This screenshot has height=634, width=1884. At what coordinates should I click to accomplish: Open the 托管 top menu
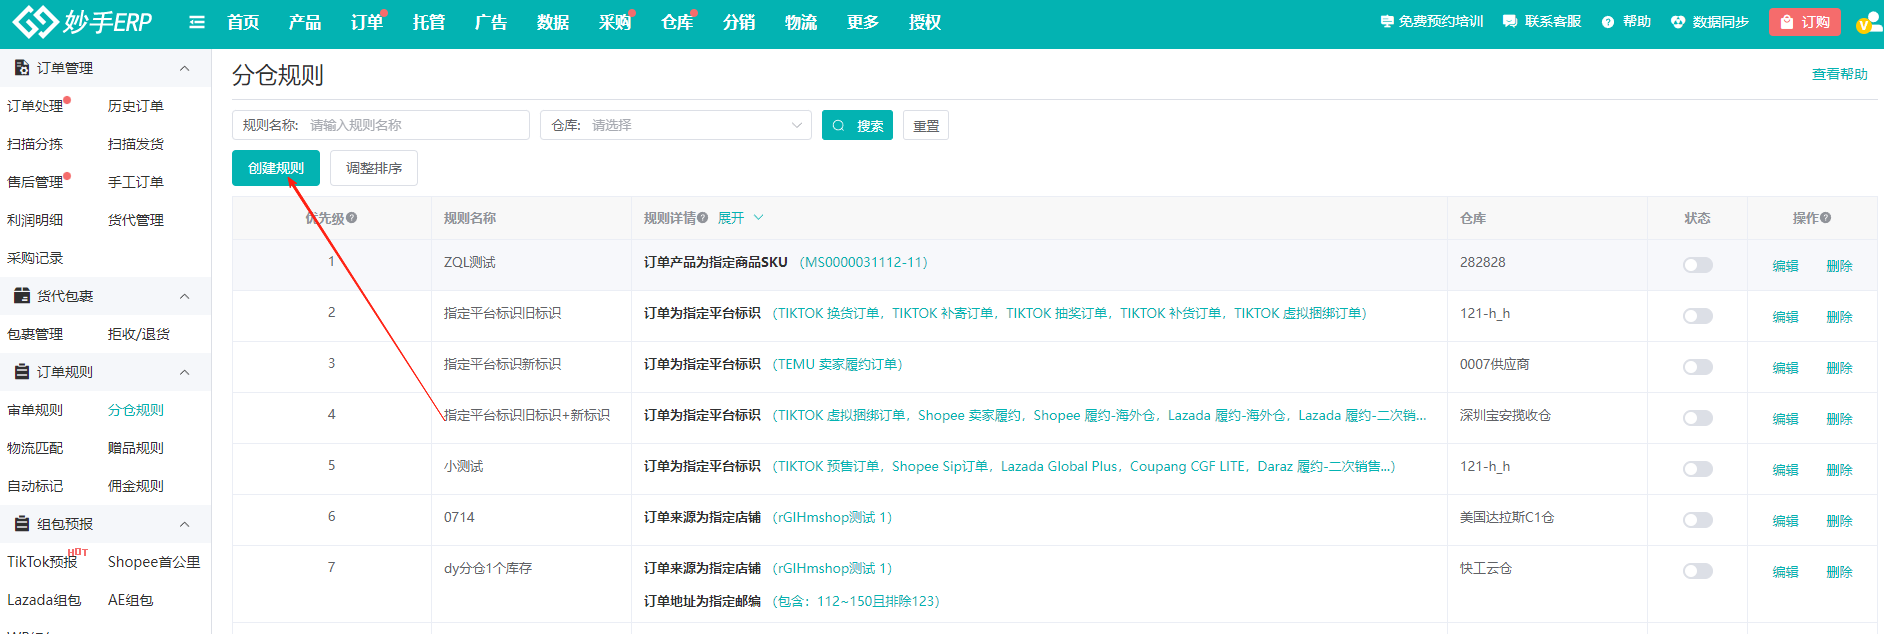pos(429,22)
